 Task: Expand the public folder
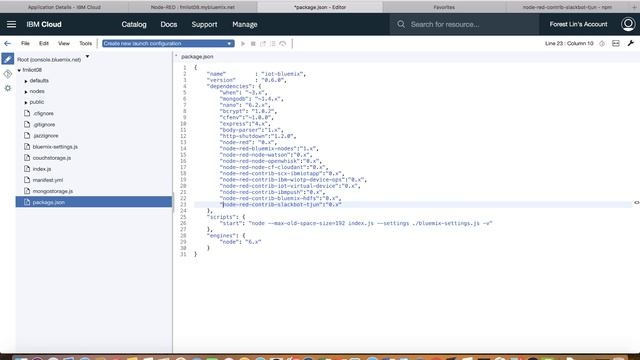coord(26,102)
